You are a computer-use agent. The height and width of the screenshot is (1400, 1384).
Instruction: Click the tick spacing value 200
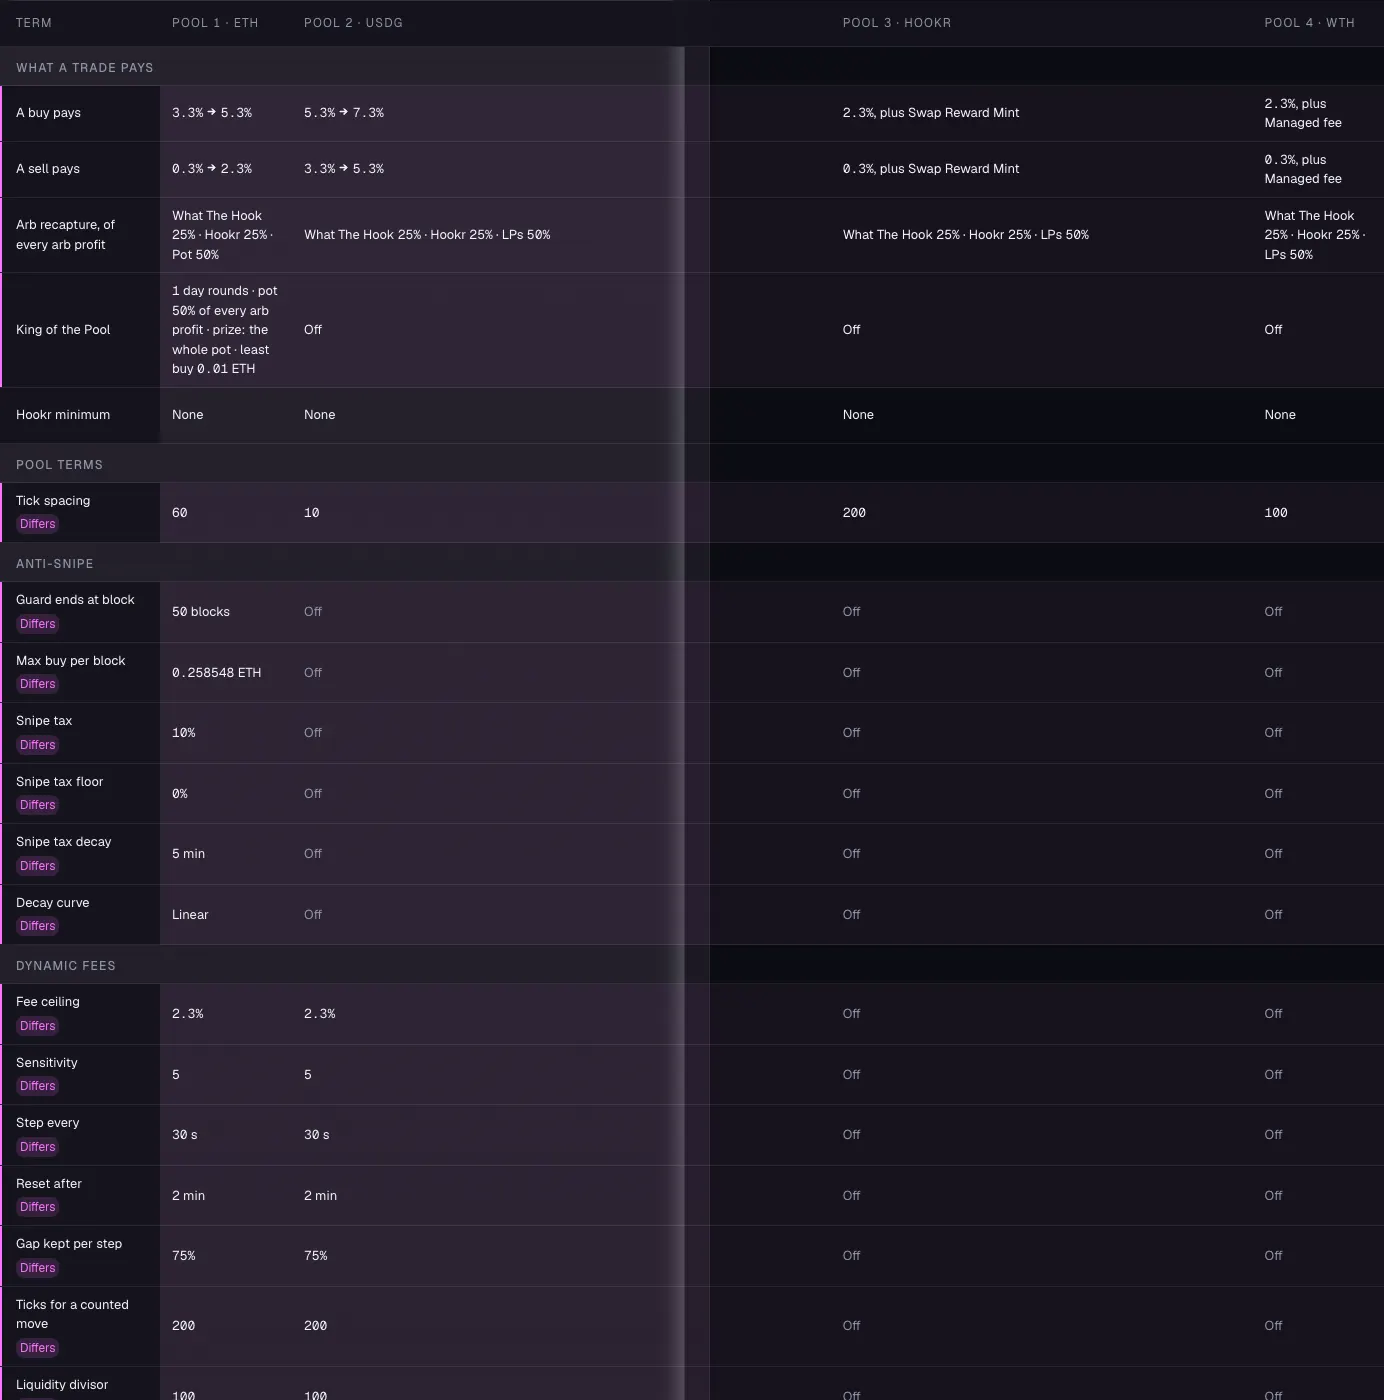pyautogui.click(x=854, y=513)
